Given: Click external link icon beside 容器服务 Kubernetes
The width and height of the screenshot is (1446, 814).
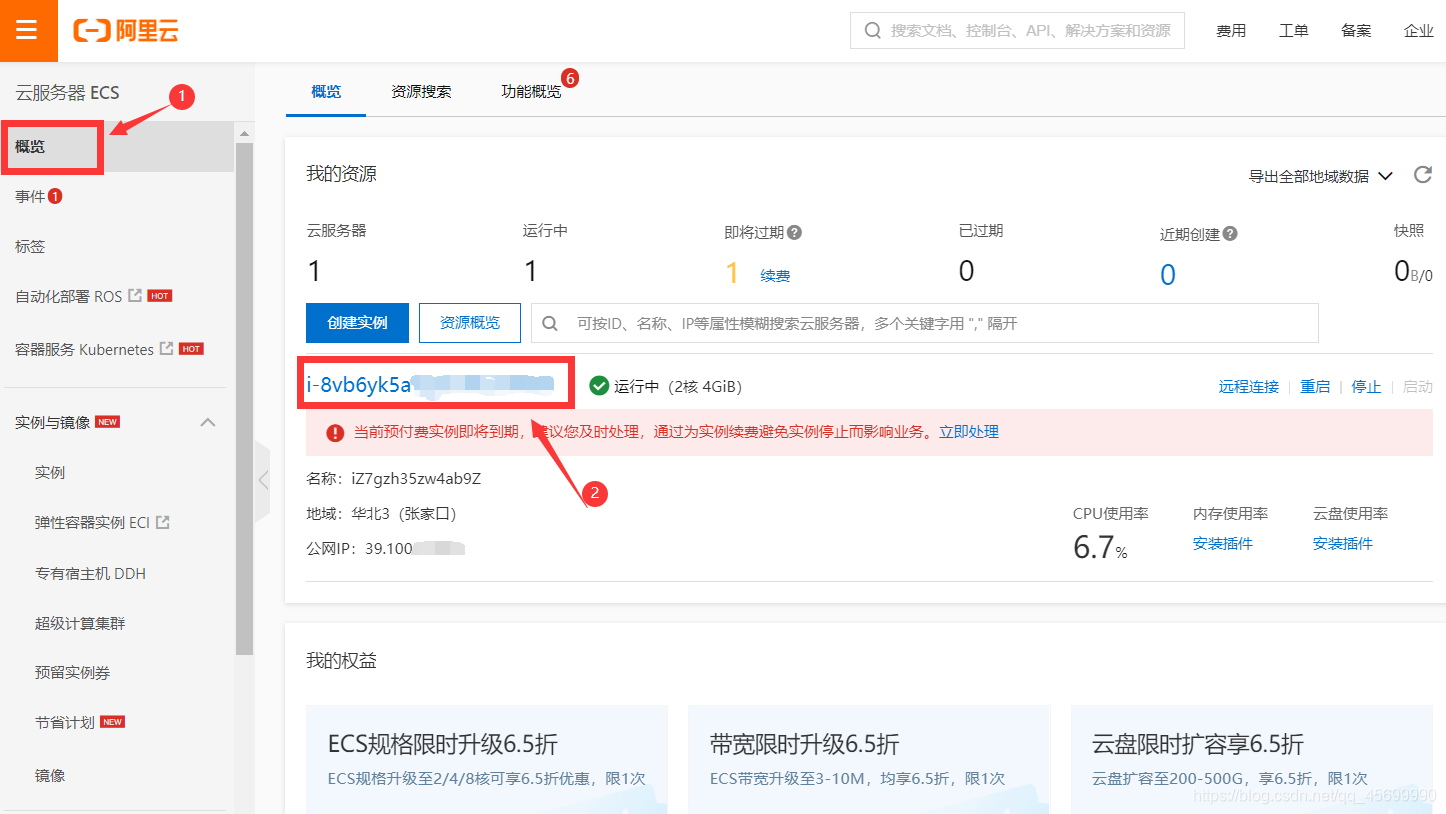Looking at the screenshot, I should (167, 349).
